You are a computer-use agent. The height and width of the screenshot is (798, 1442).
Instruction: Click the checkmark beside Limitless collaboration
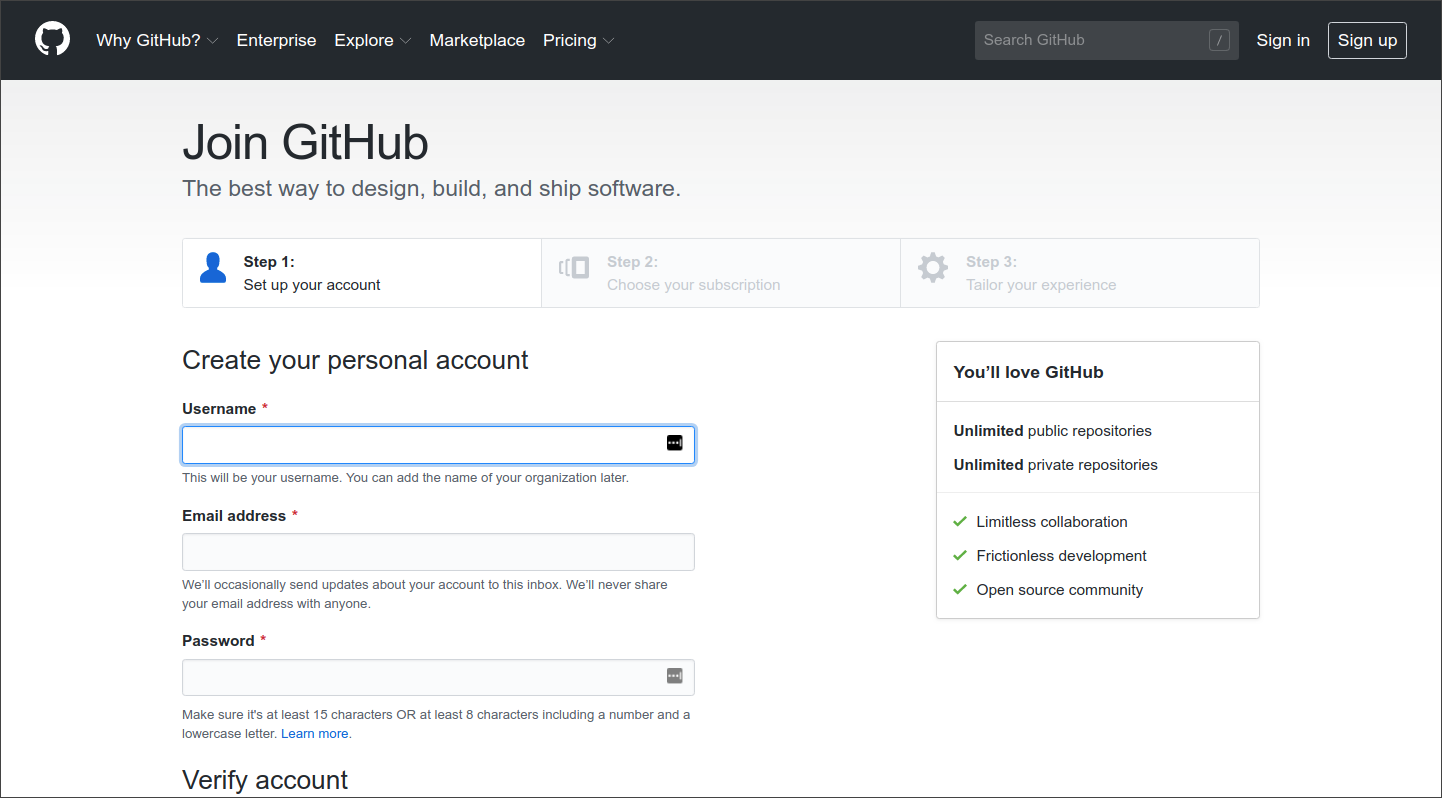tap(960, 521)
